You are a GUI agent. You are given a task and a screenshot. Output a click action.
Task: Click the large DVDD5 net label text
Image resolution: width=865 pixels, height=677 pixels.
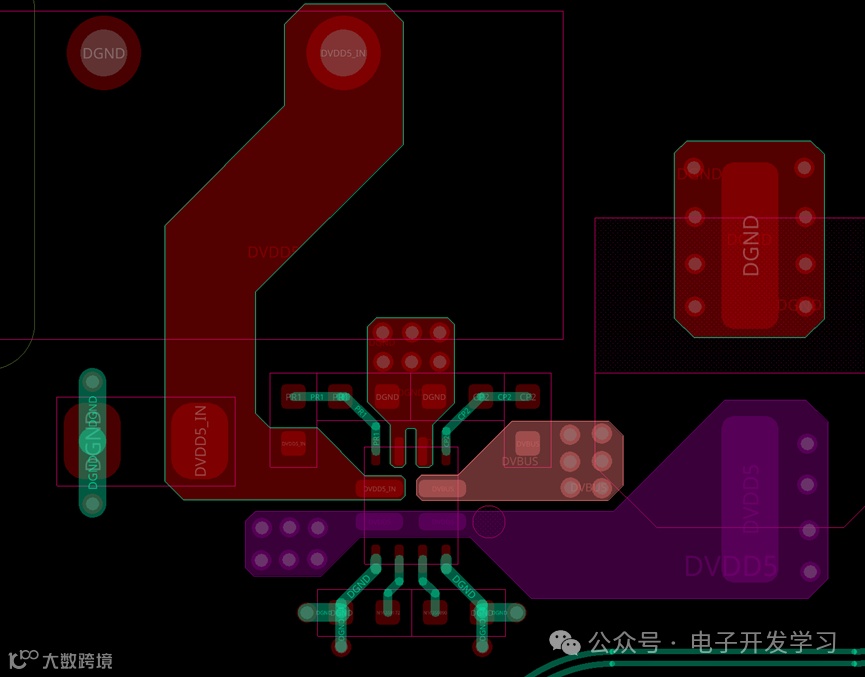tap(731, 567)
